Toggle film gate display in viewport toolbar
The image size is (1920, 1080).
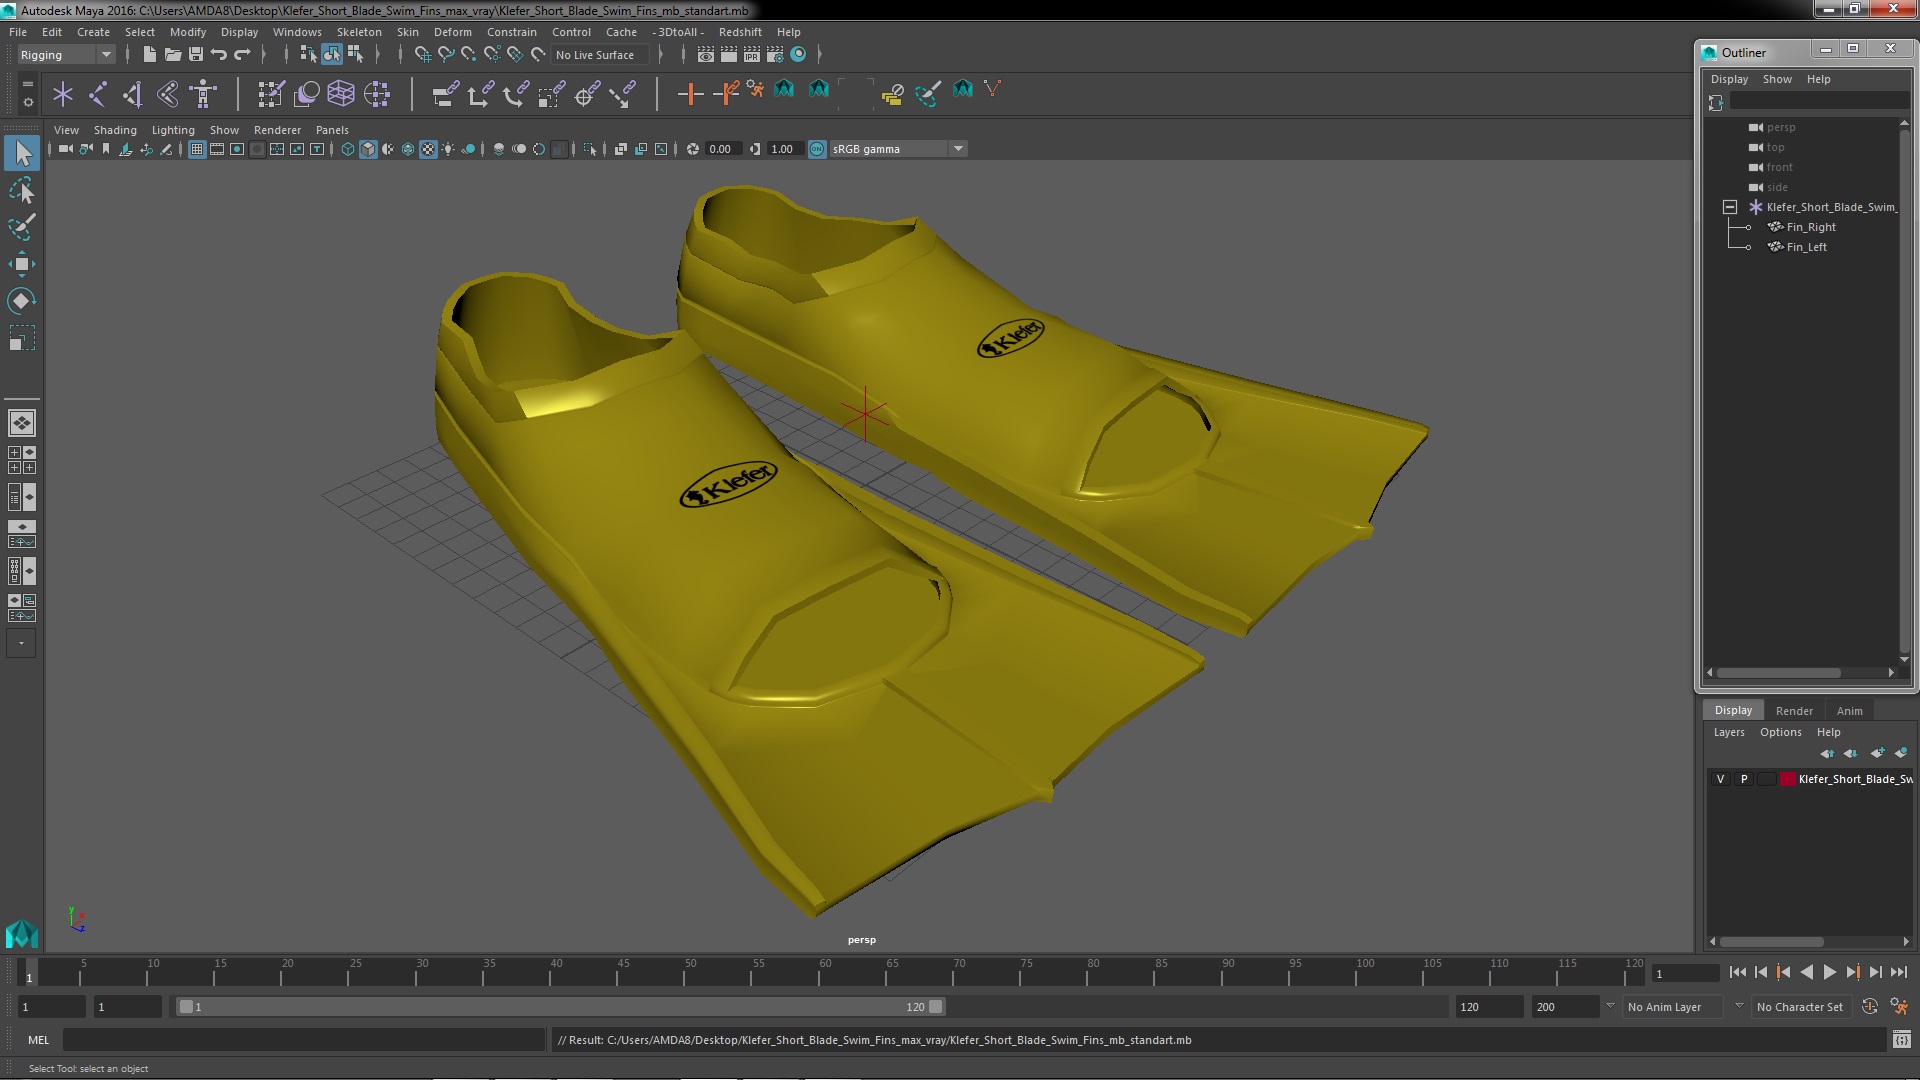click(217, 149)
